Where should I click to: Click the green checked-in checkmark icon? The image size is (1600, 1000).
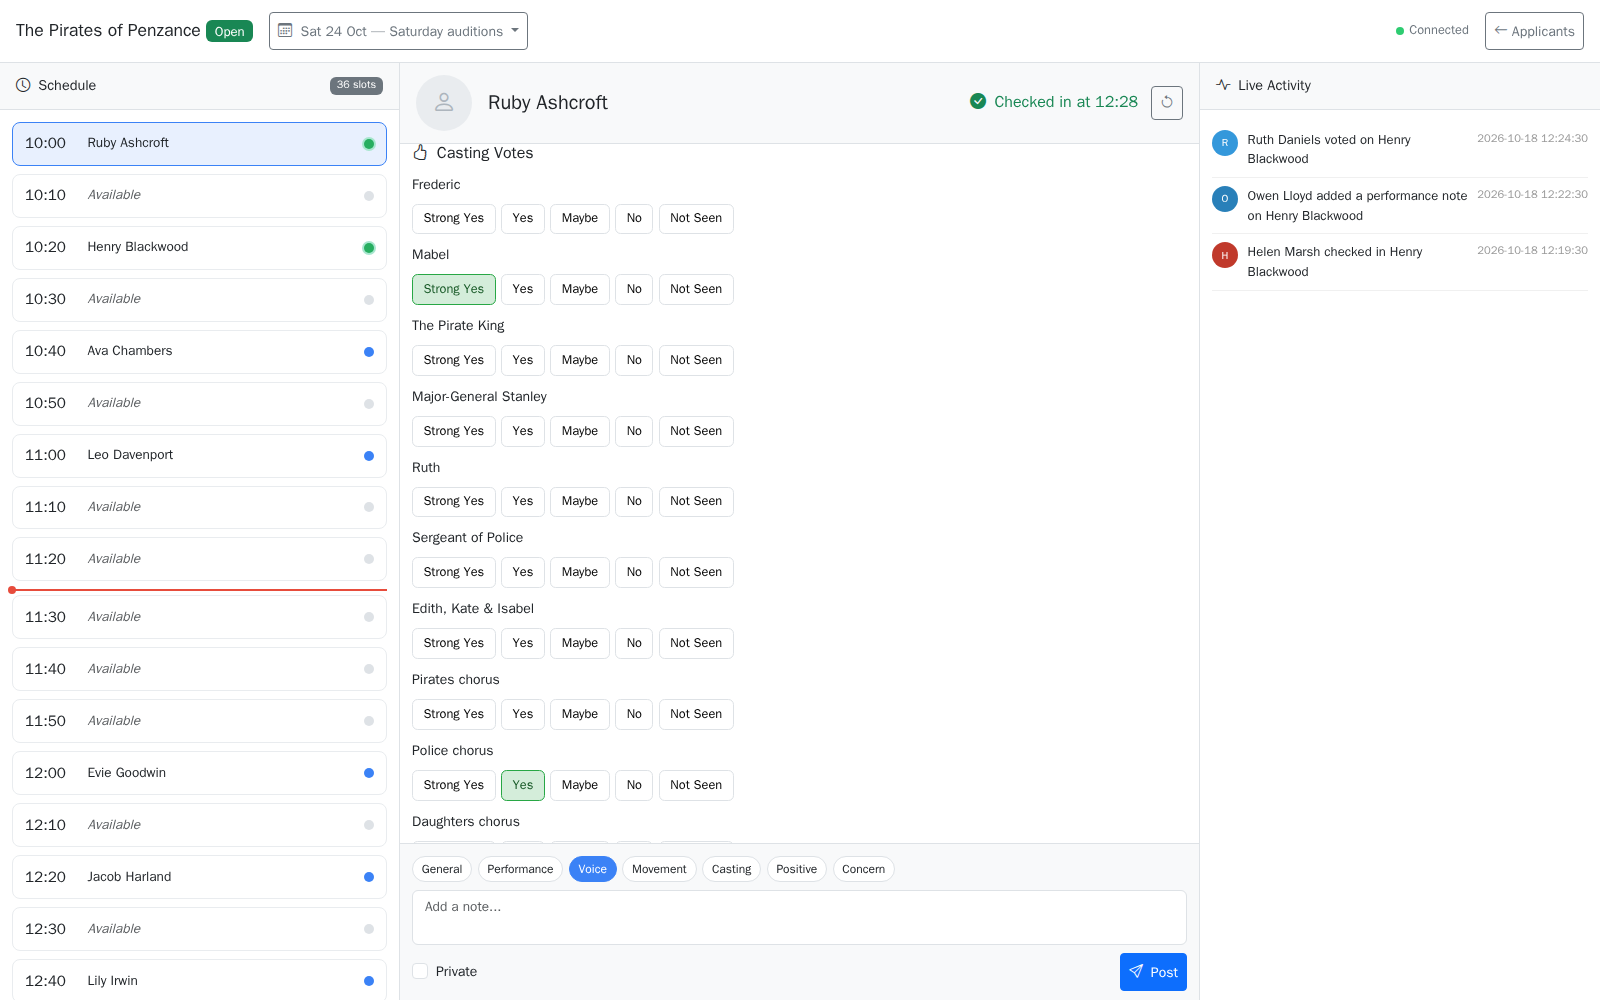click(978, 101)
